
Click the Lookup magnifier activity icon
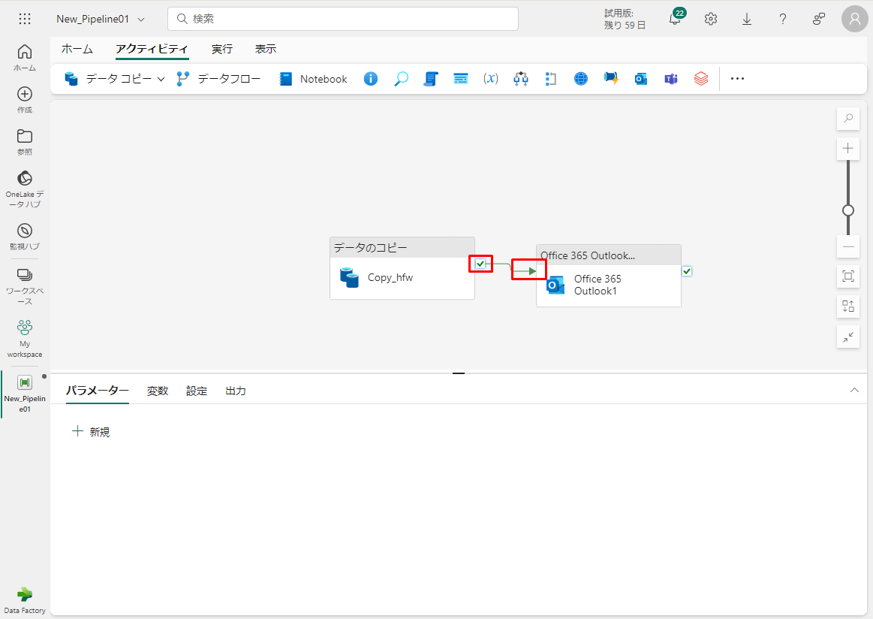click(x=401, y=79)
